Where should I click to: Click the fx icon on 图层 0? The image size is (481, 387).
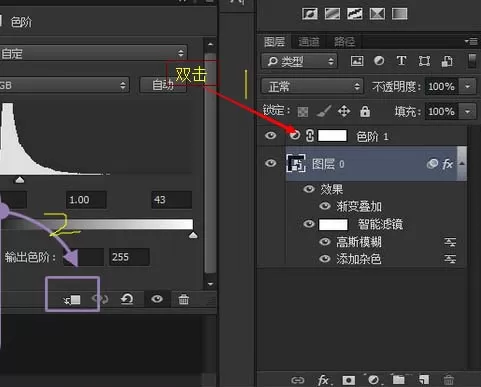[x=447, y=164]
